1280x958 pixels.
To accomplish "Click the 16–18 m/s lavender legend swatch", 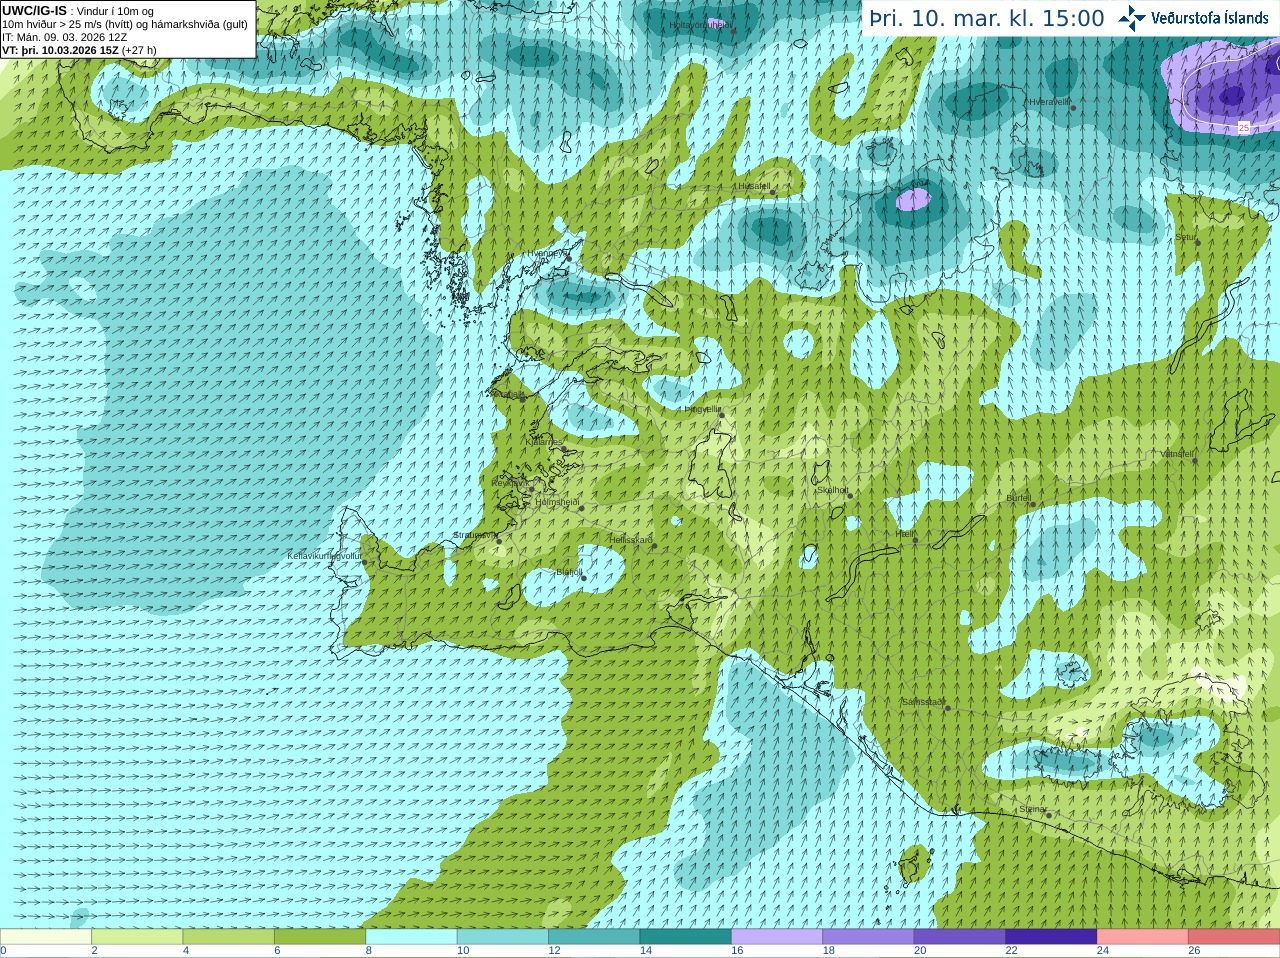I will coord(777,937).
